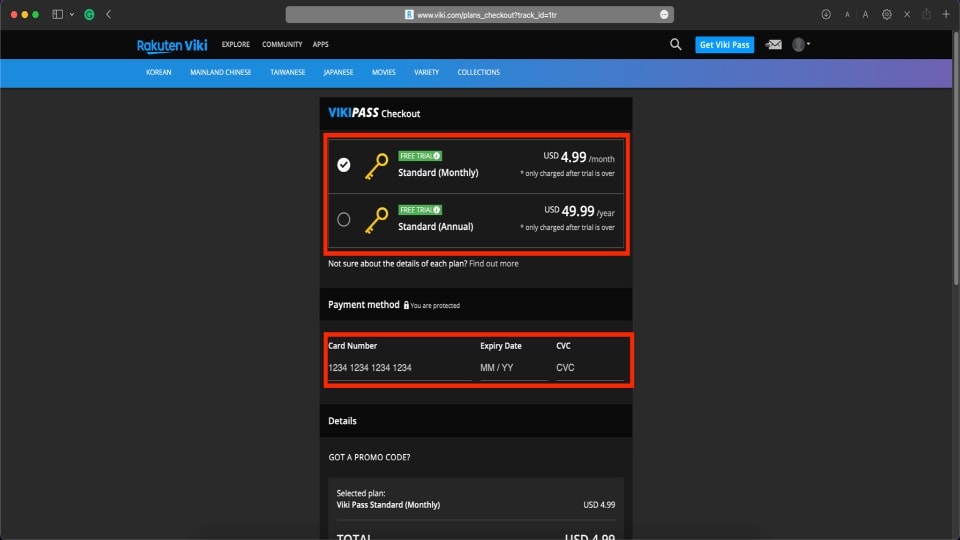Screen dimensions: 960x540
Task: Click the lock icon near You are protected
Action: [x=406, y=305]
